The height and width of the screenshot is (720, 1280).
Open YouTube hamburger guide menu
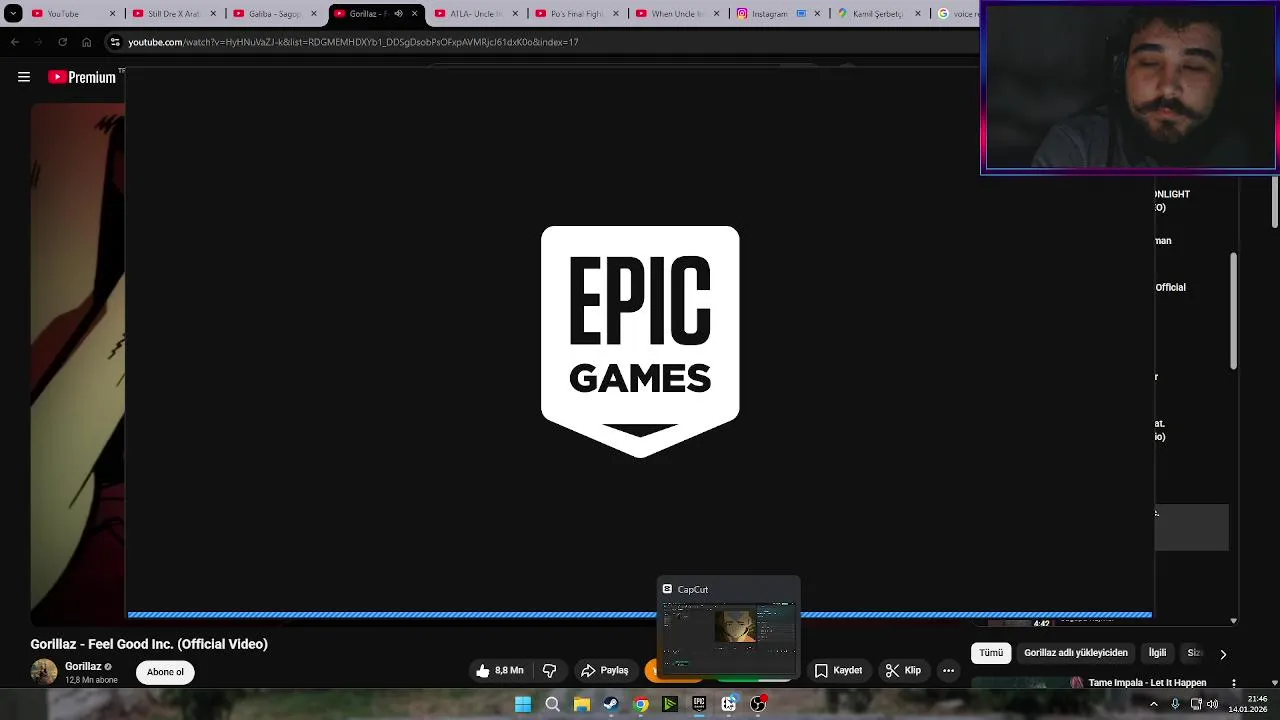(24, 77)
